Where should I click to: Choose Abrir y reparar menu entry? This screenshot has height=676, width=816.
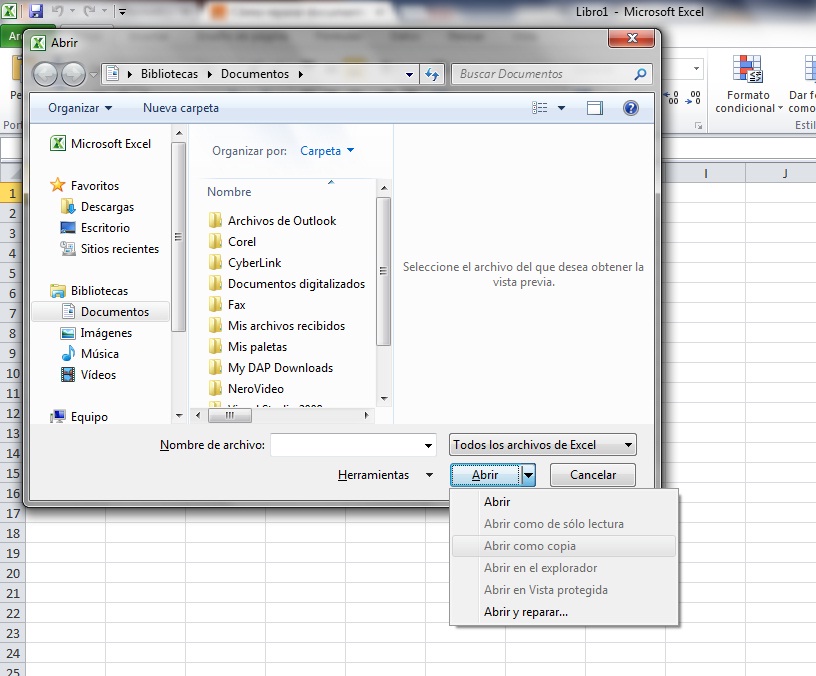(564, 612)
